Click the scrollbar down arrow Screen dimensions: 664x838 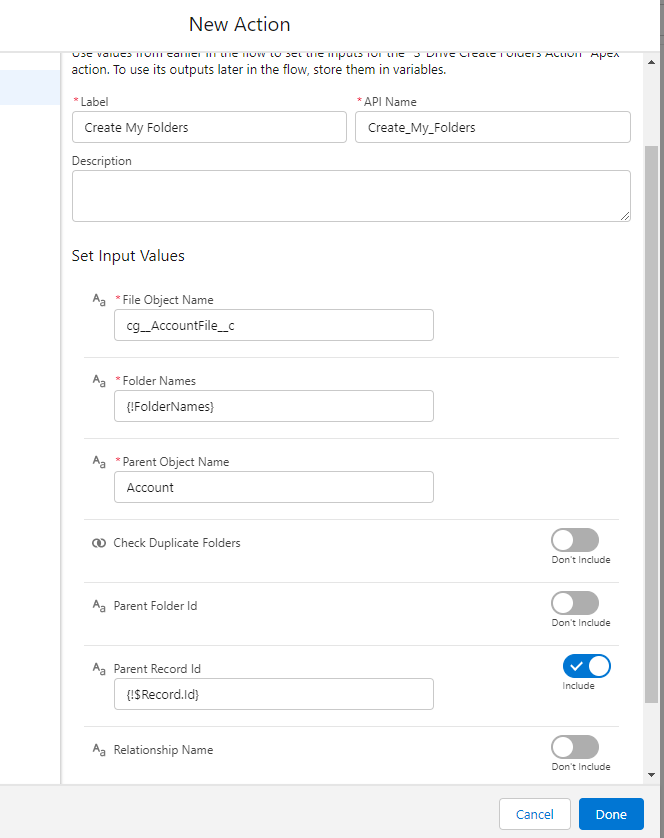point(652,774)
